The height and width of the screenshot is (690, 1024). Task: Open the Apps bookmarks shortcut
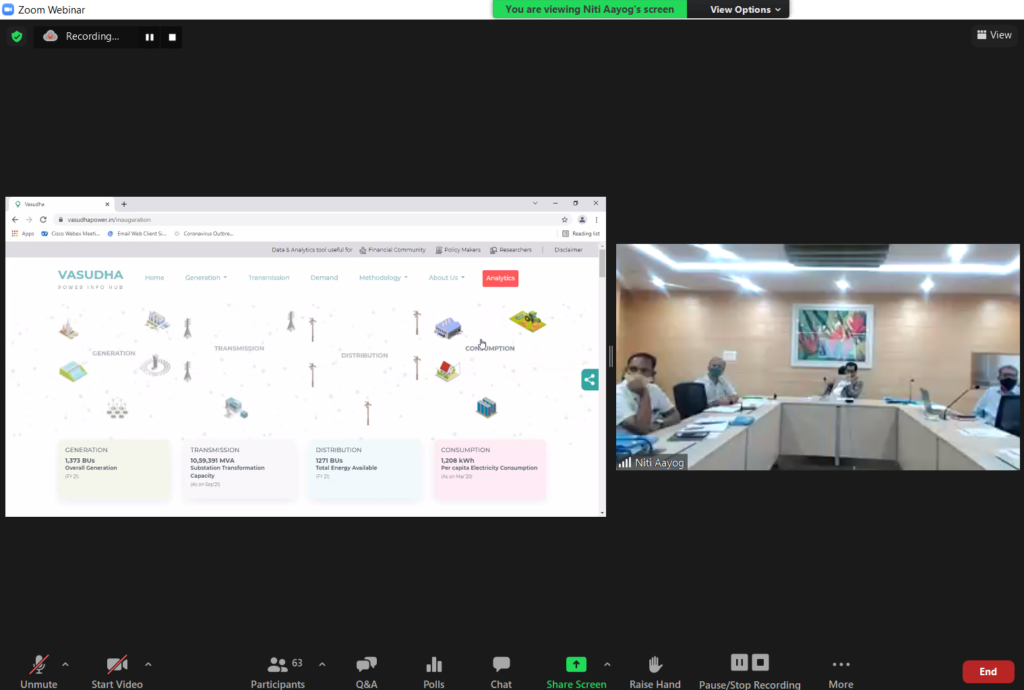coord(23,234)
